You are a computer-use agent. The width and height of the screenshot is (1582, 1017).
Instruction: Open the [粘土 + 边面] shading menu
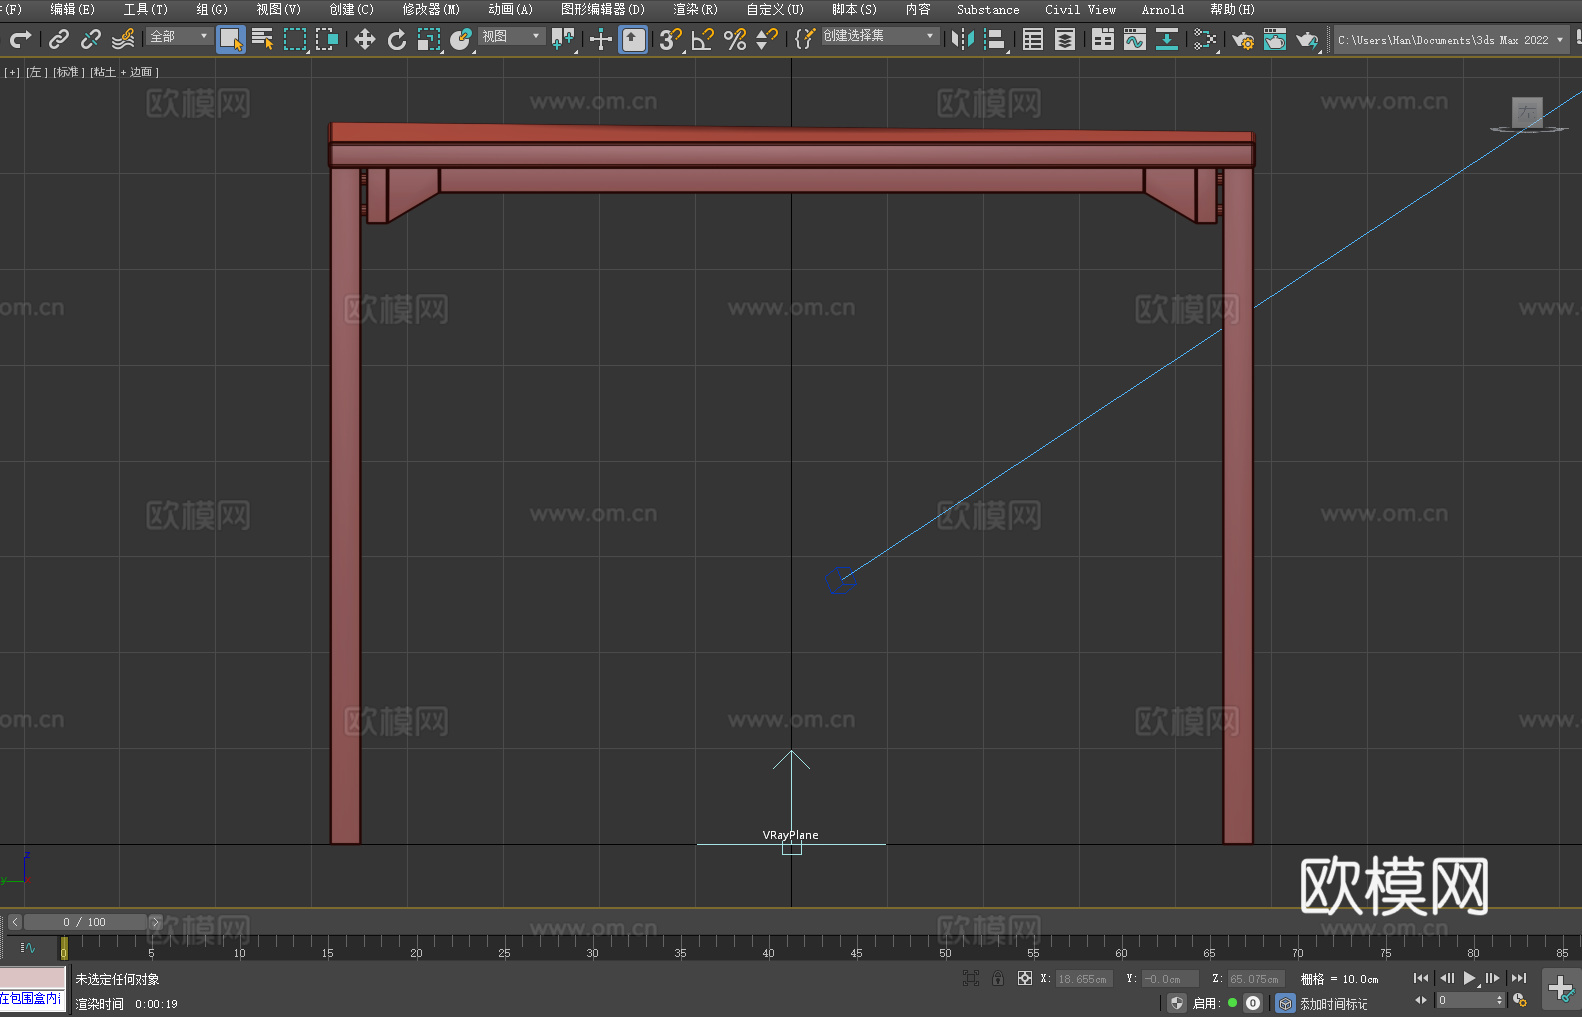click(x=124, y=72)
